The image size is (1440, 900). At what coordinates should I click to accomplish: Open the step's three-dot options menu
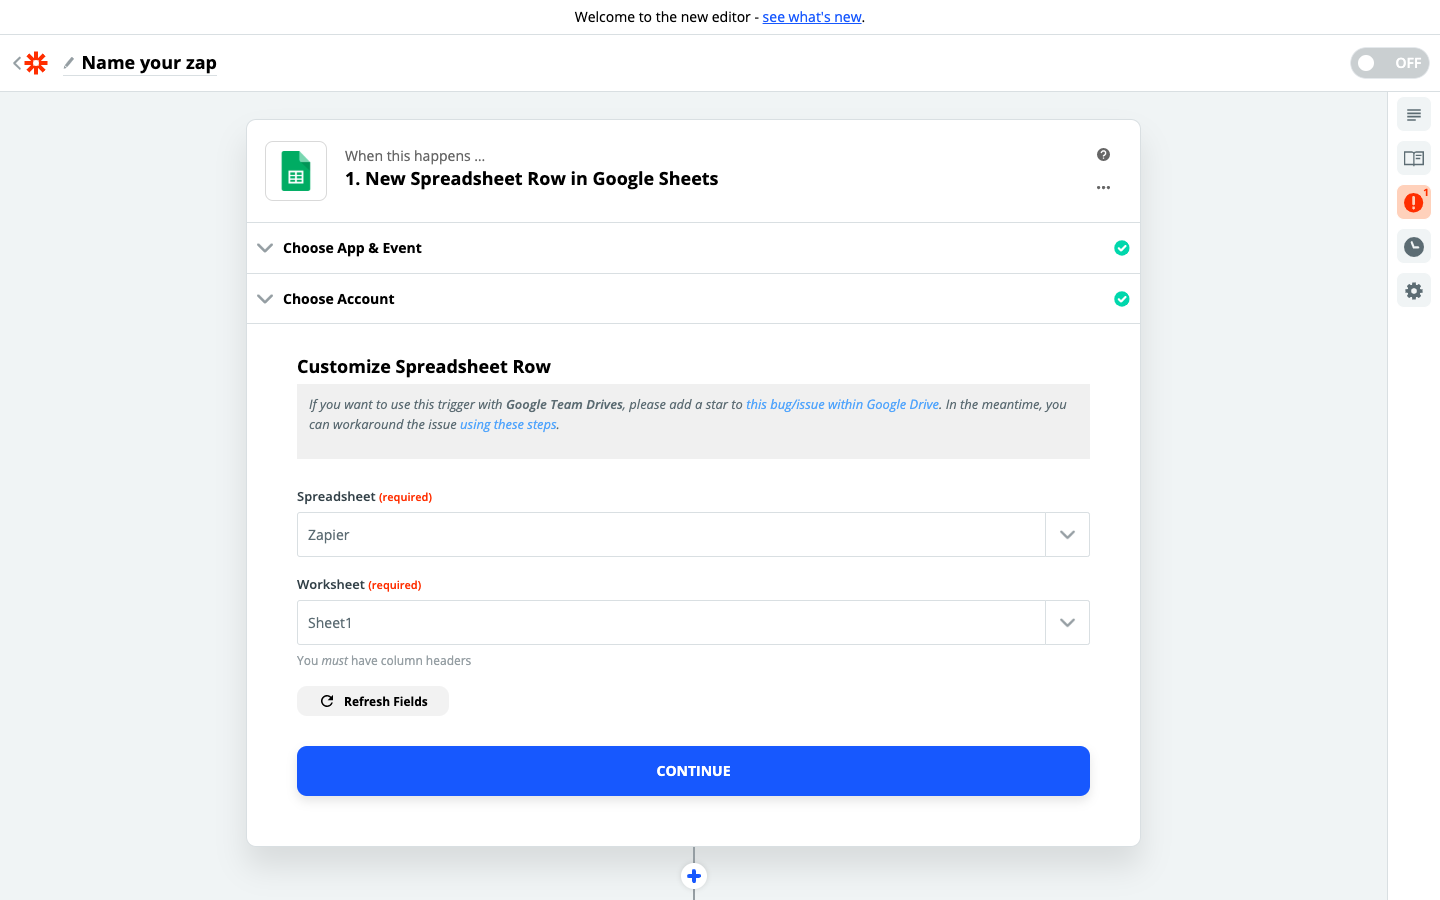(1103, 188)
